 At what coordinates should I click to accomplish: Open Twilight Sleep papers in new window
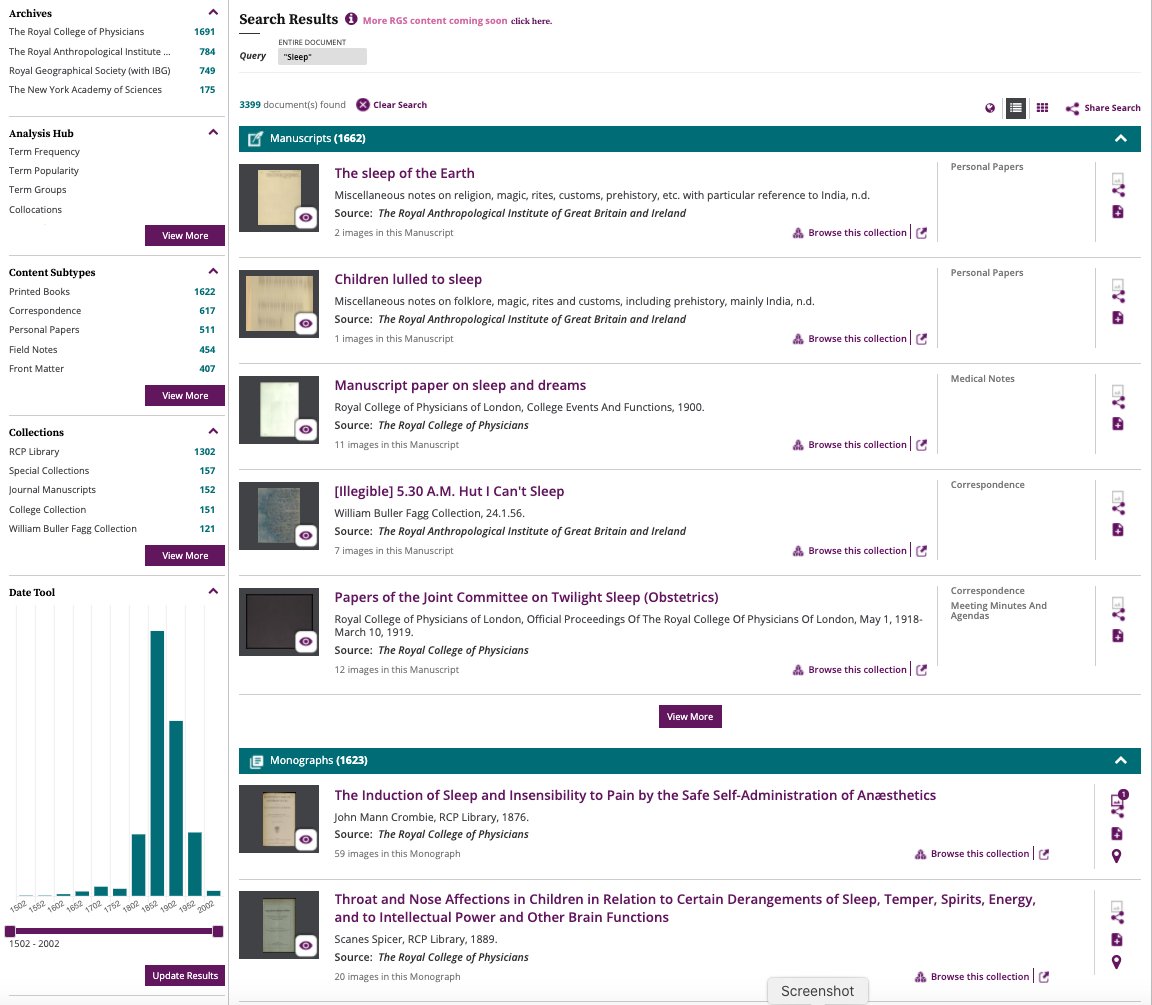click(x=921, y=669)
